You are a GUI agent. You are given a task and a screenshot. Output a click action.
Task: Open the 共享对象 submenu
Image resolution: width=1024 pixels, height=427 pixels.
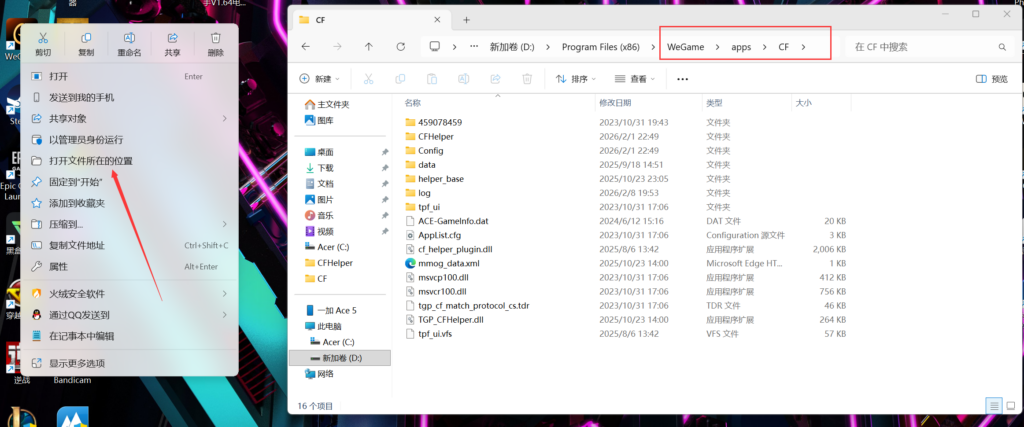click(x=129, y=119)
